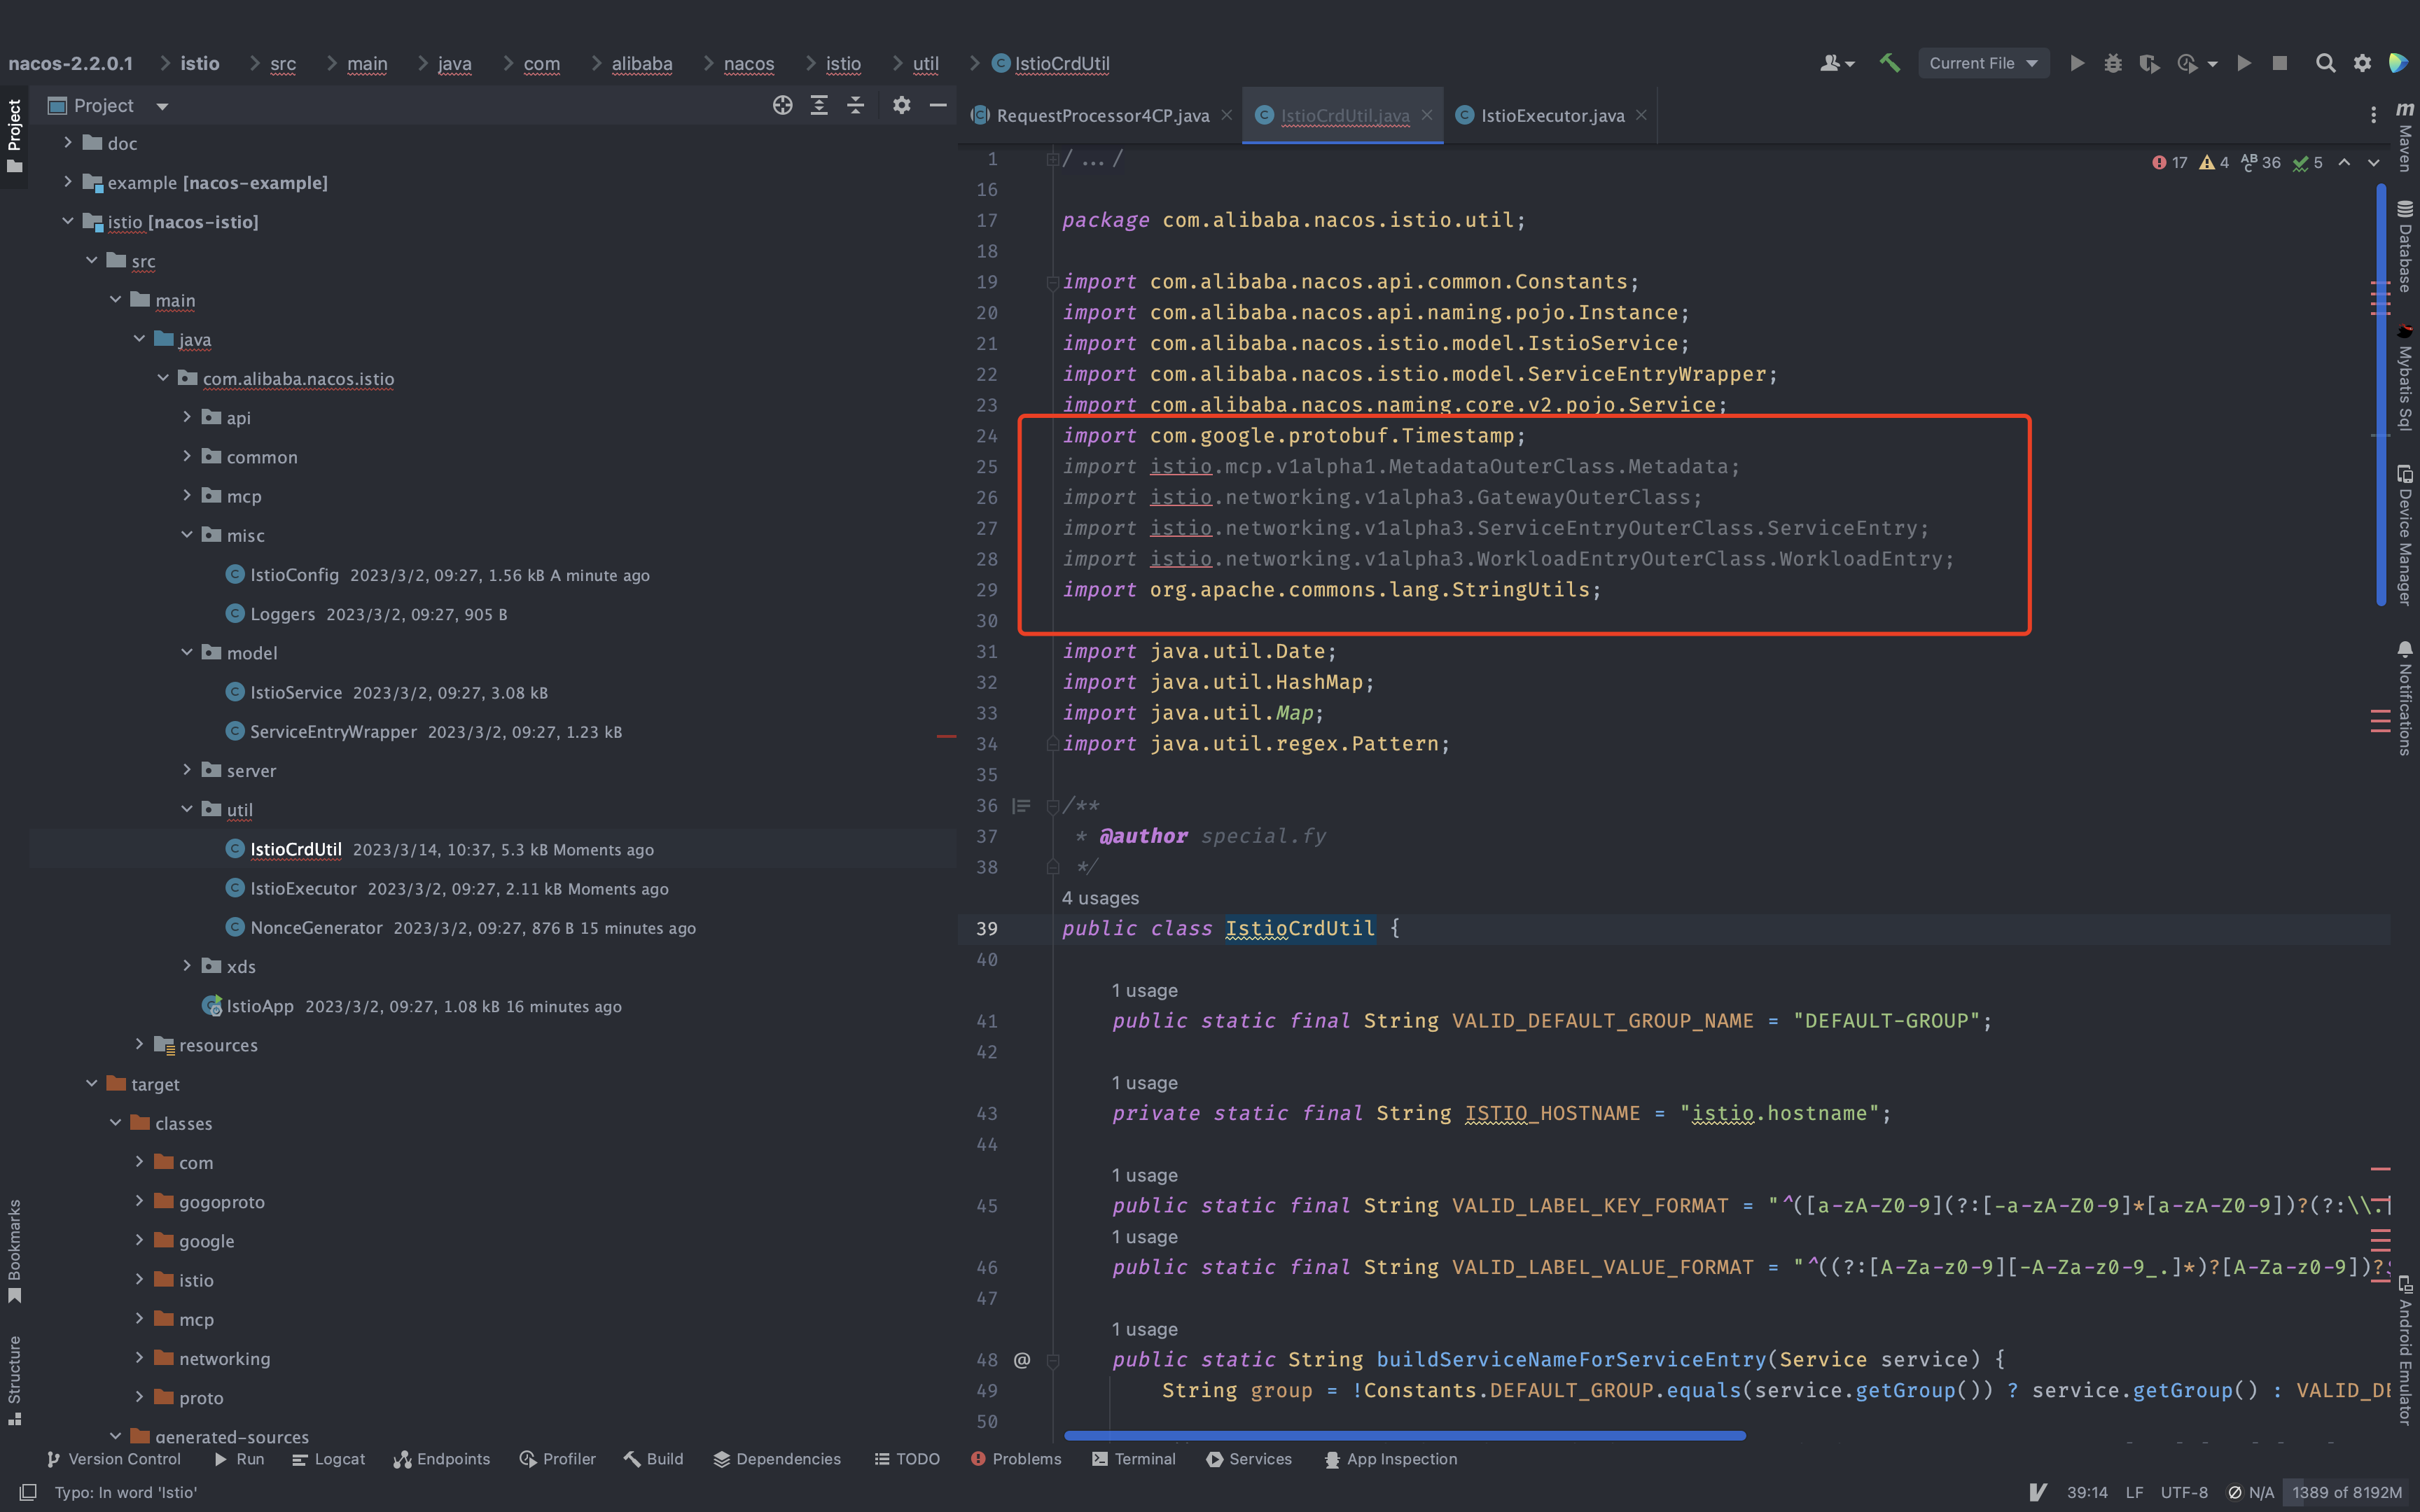
Task: Open Terminal tool window tab
Action: pyautogui.click(x=1134, y=1459)
